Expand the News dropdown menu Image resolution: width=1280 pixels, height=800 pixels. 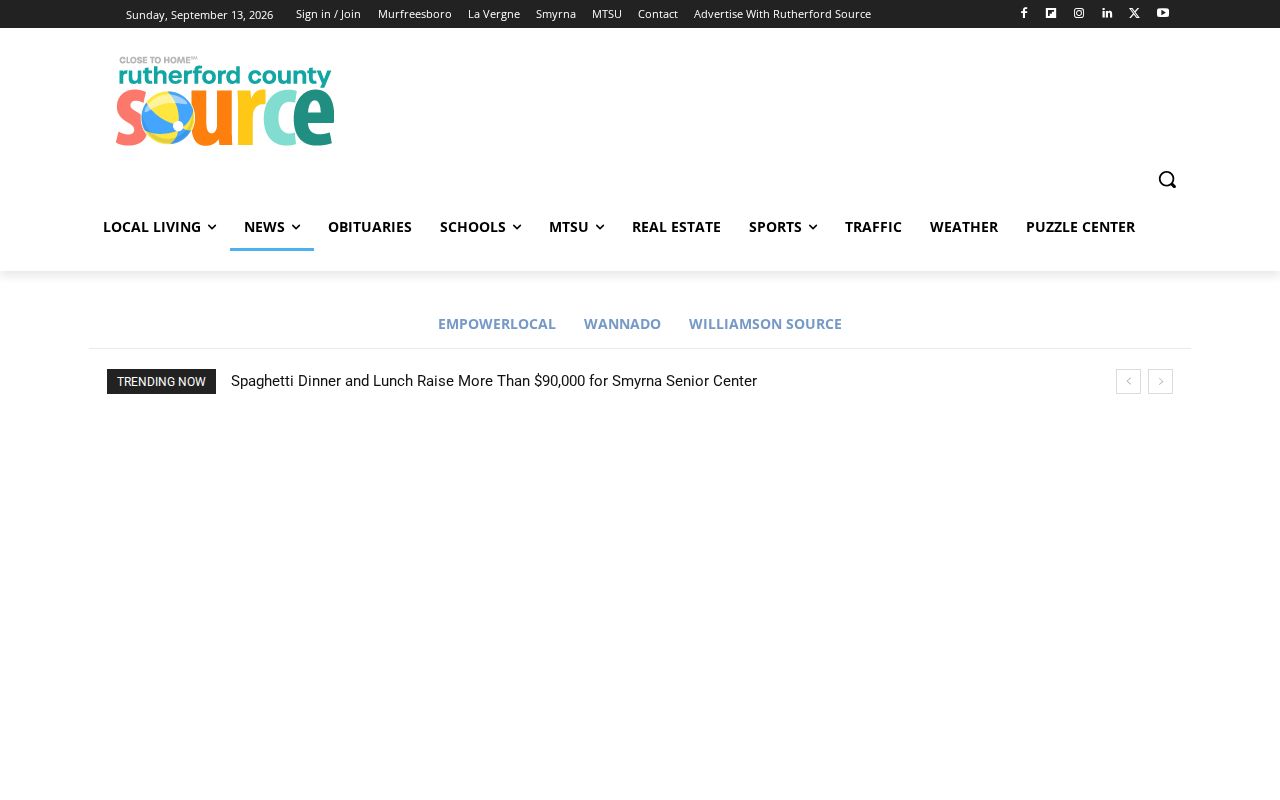tap(272, 227)
